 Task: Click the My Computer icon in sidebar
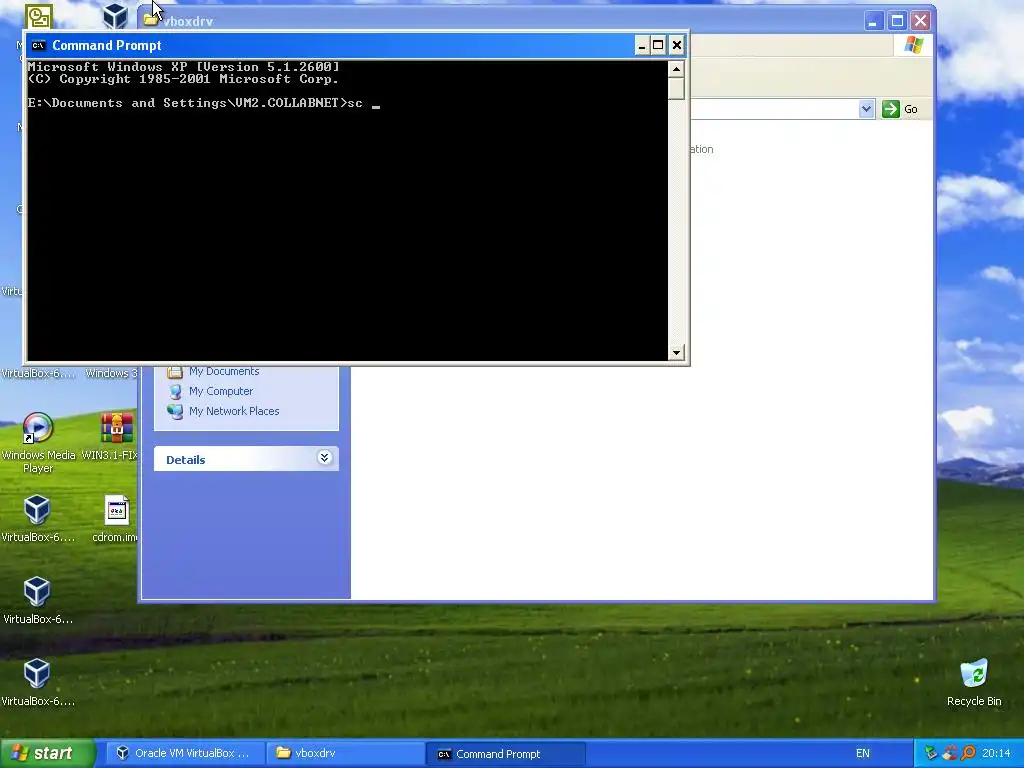click(175, 391)
